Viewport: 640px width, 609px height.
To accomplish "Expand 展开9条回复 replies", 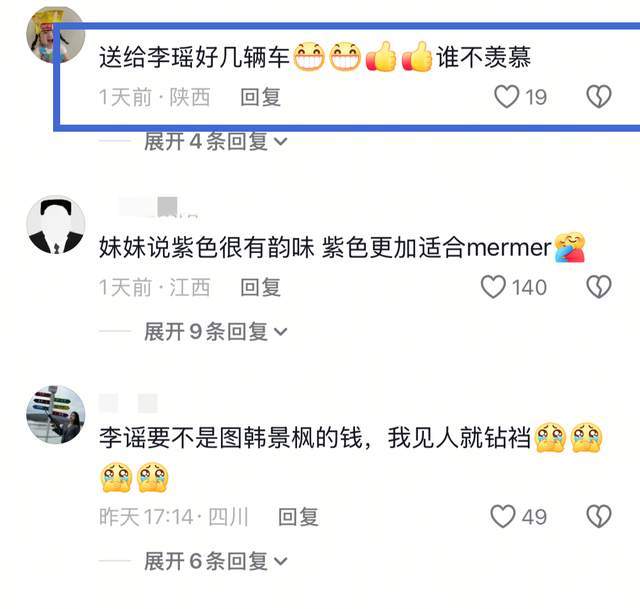I will pos(216,331).
